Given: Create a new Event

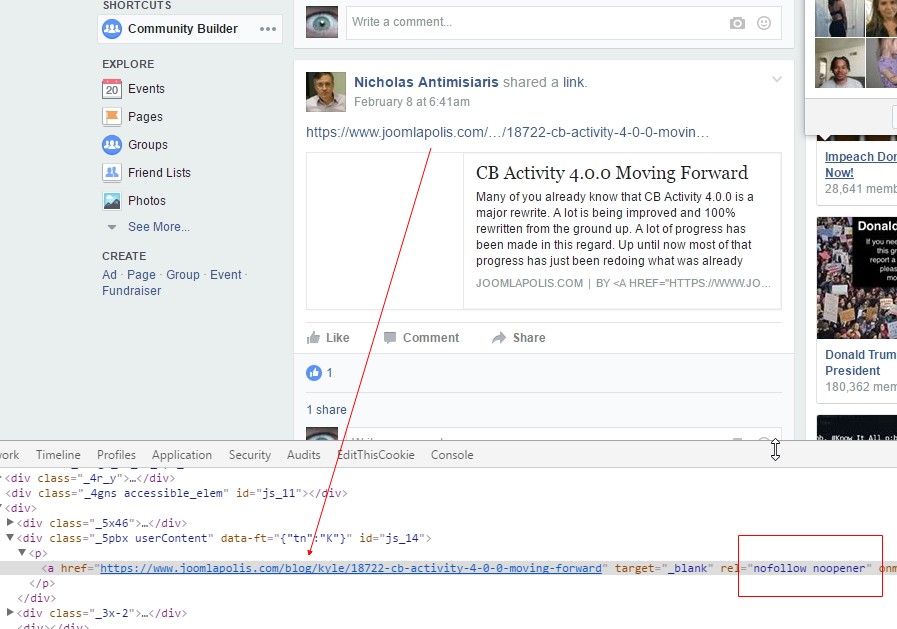Looking at the screenshot, I should pos(225,275).
